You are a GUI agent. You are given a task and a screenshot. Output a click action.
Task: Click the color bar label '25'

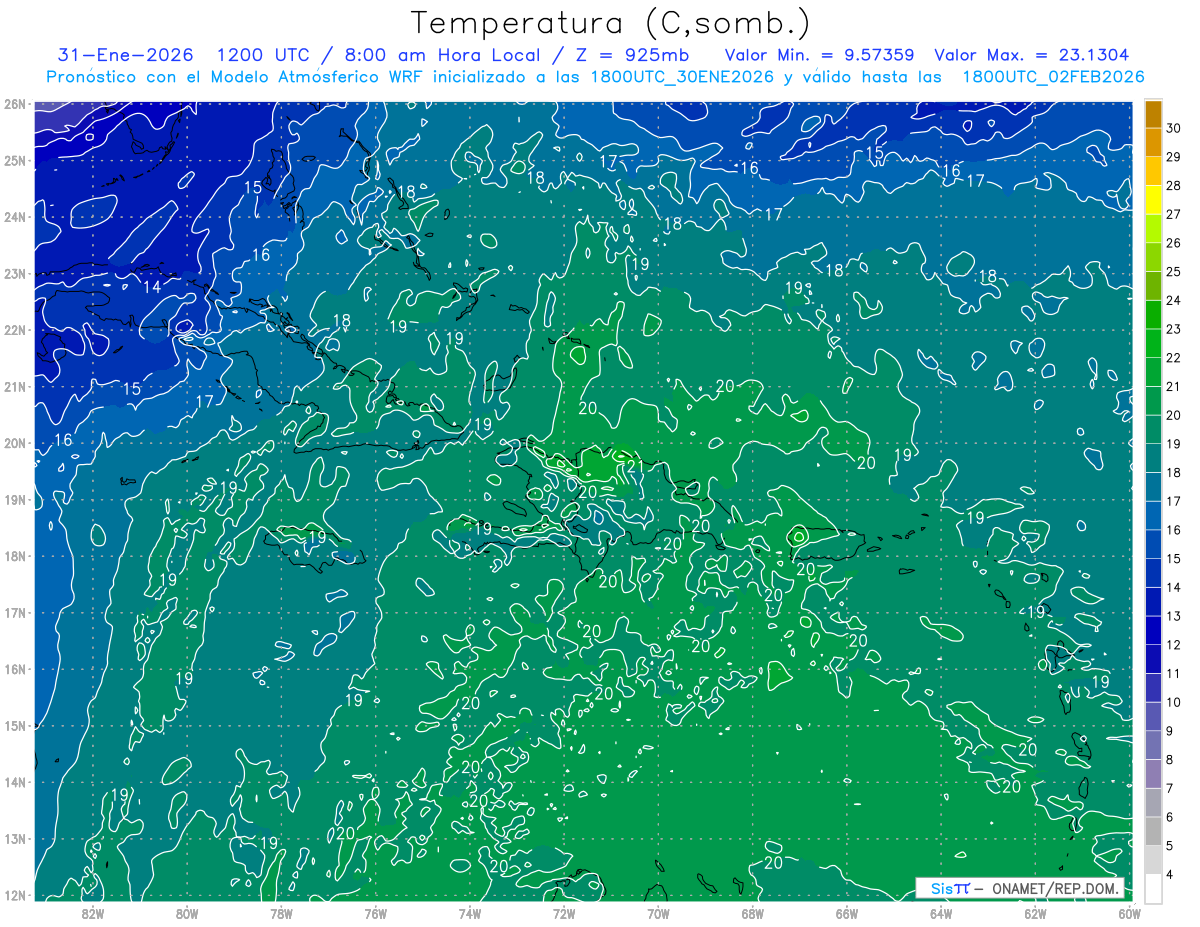click(x=1174, y=272)
